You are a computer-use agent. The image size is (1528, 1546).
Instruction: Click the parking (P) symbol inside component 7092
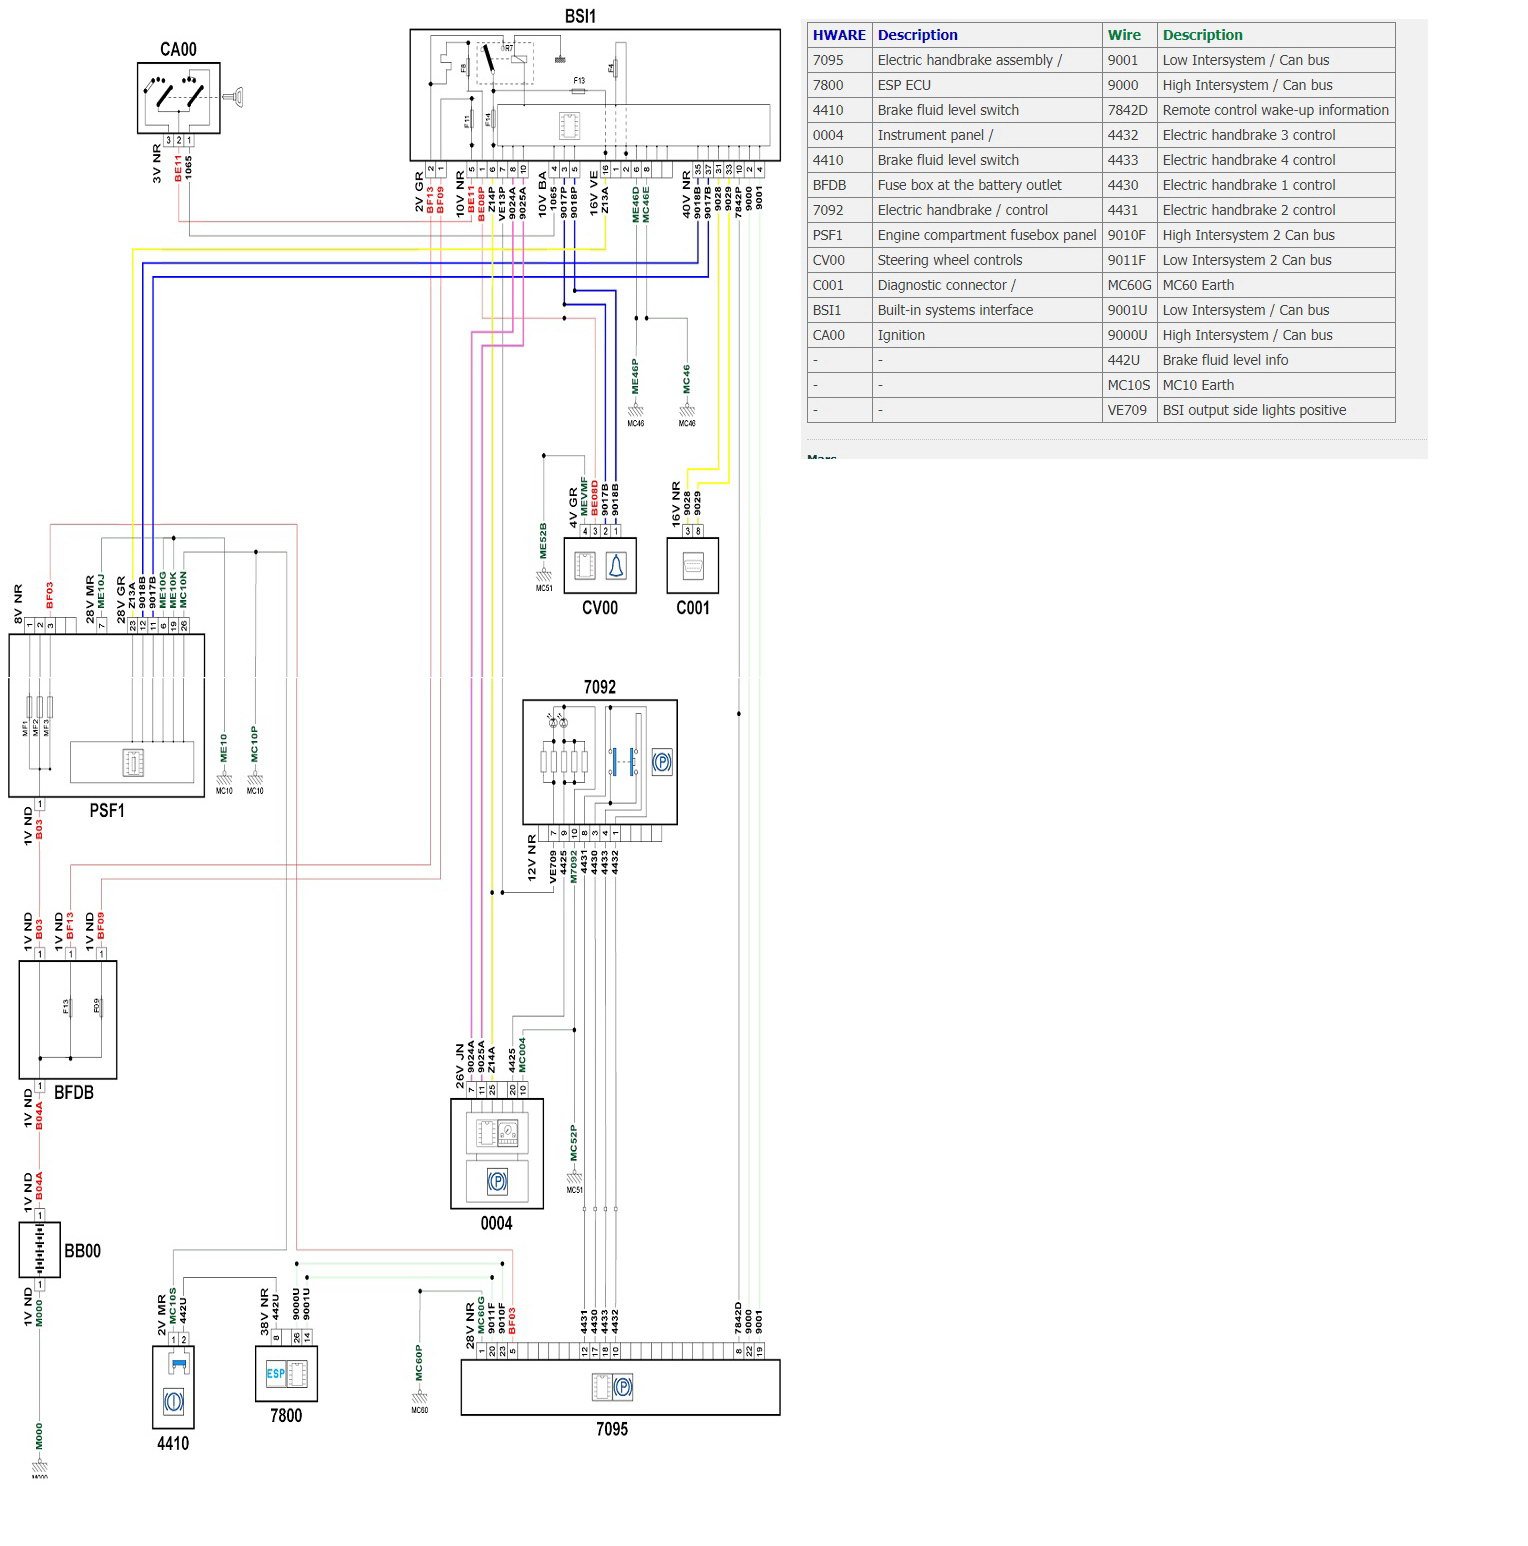pyautogui.click(x=661, y=762)
